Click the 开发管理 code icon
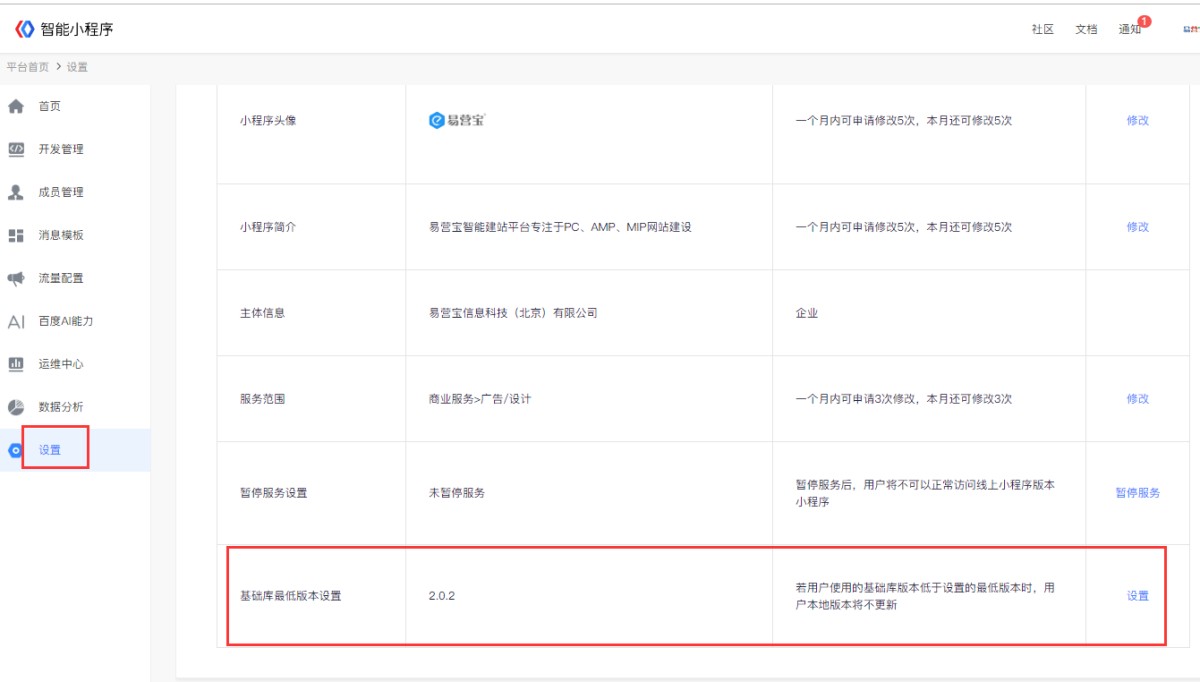The height and width of the screenshot is (682, 1200). [16, 149]
